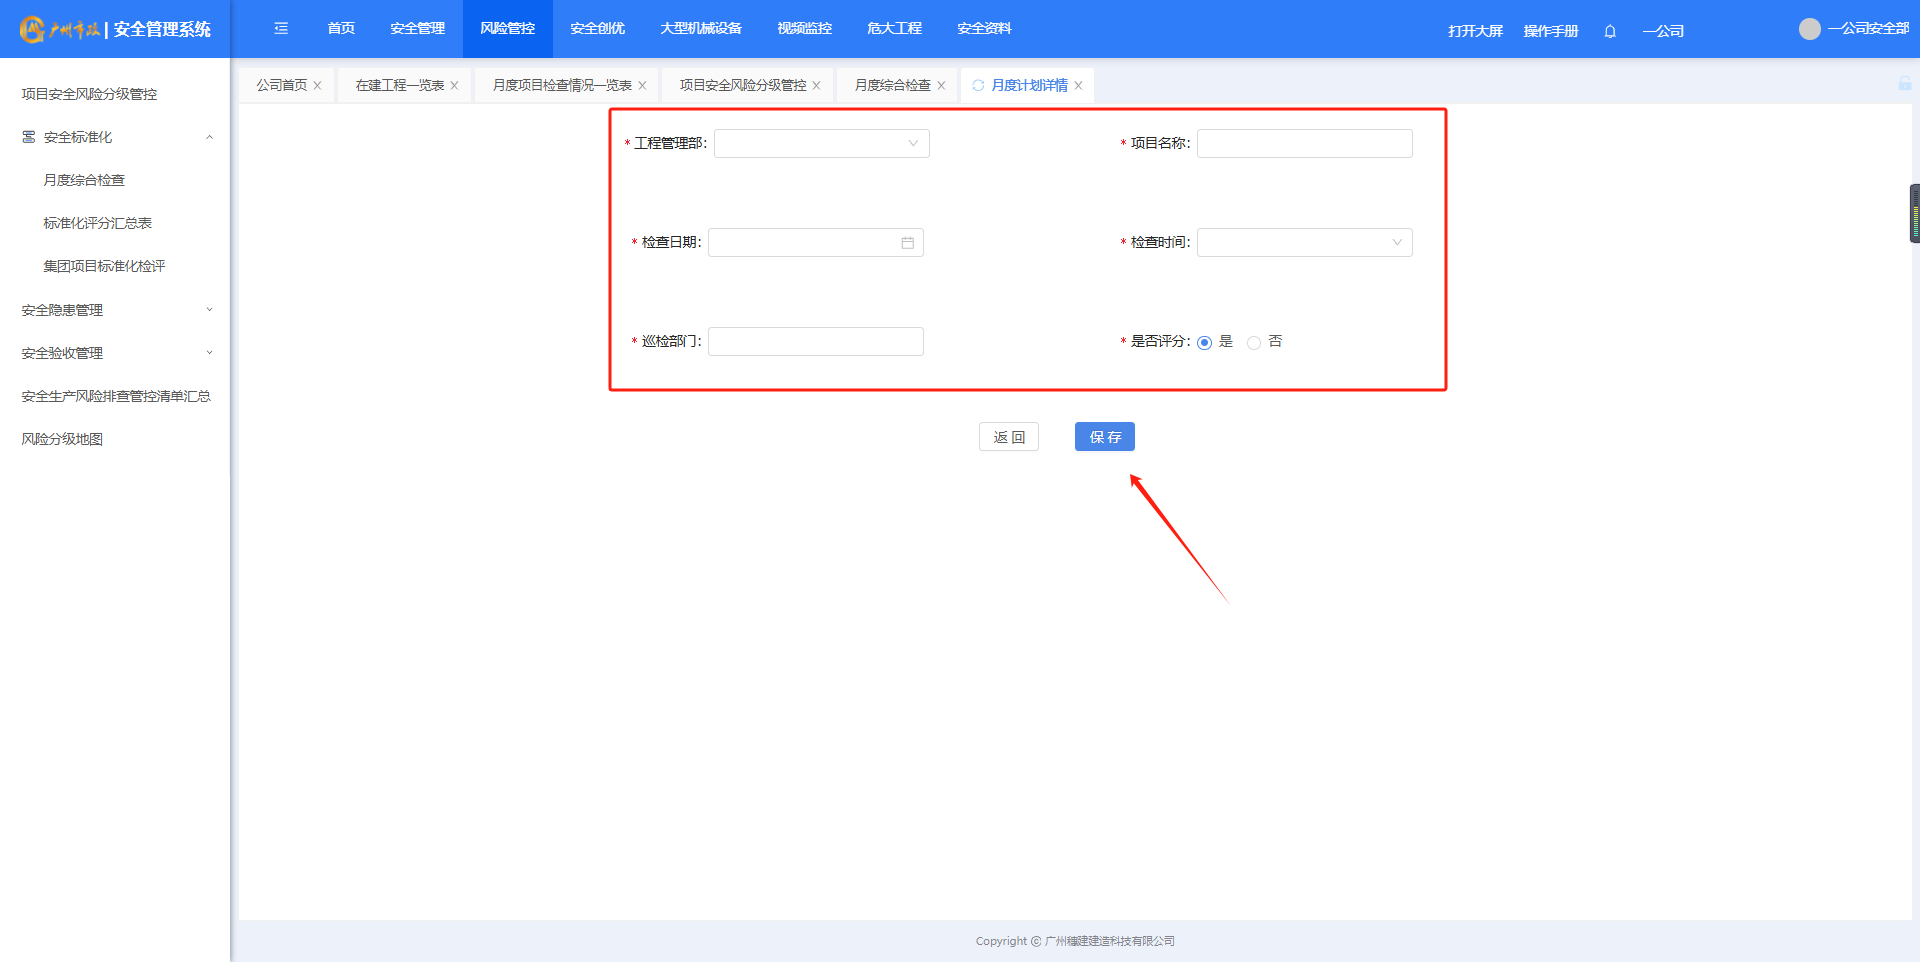Click the lock icon at right edge
This screenshot has height=962, width=1920.
coord(1904,84)
